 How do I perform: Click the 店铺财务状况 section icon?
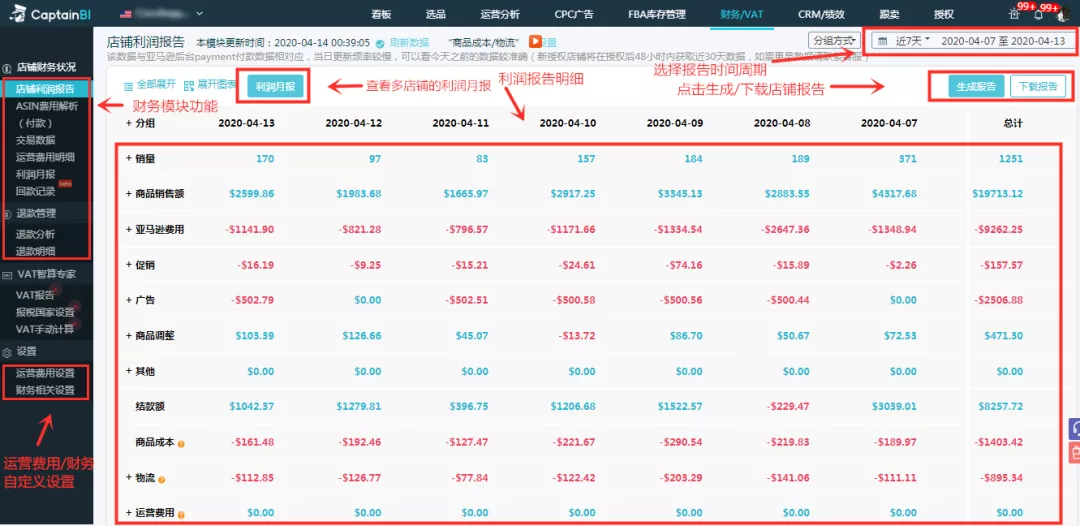point(7,68)
